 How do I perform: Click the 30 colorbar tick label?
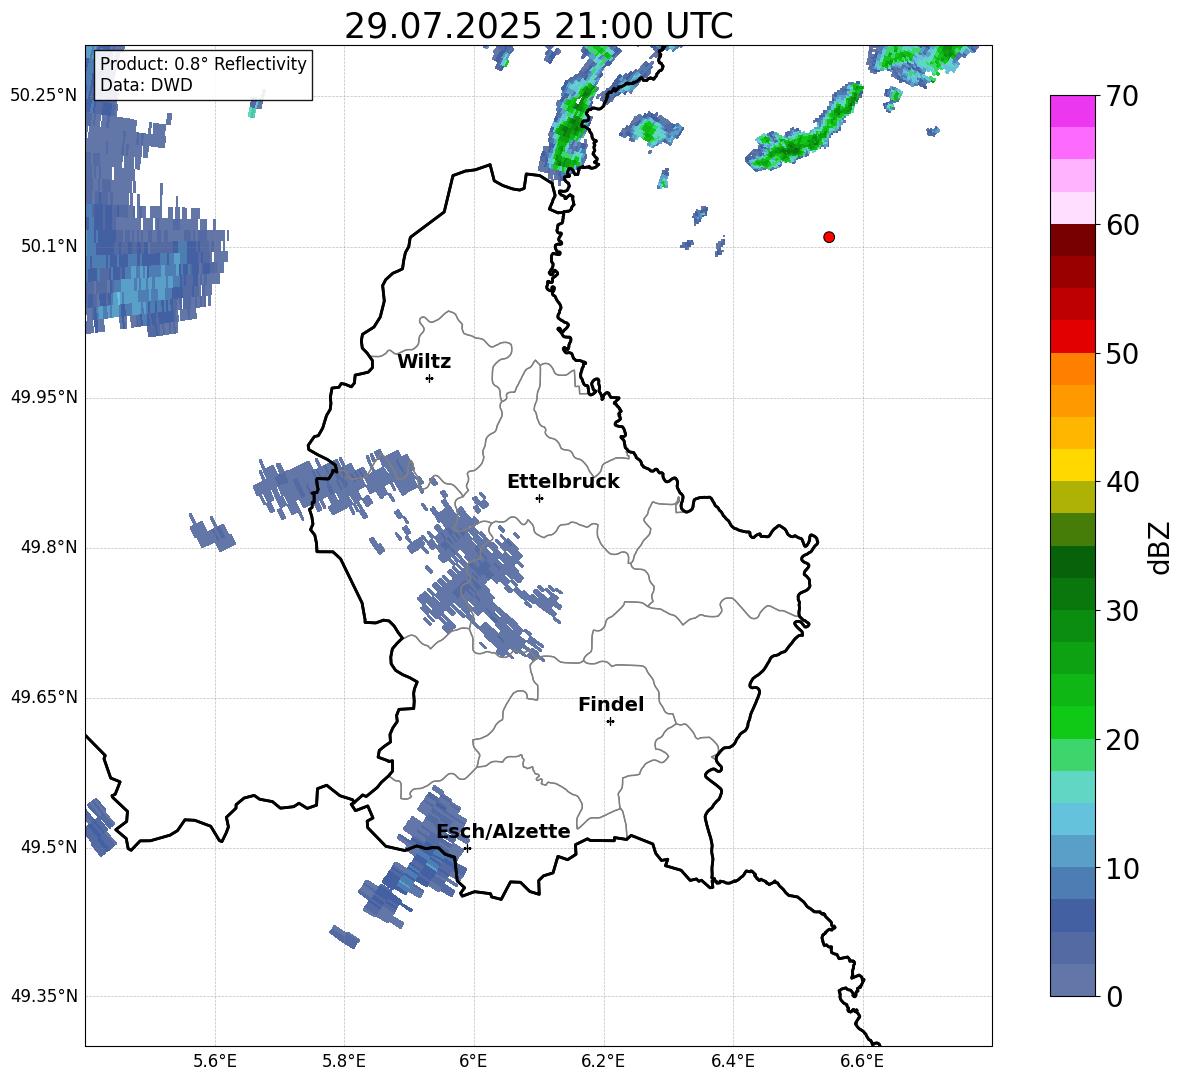(1122, 611)
